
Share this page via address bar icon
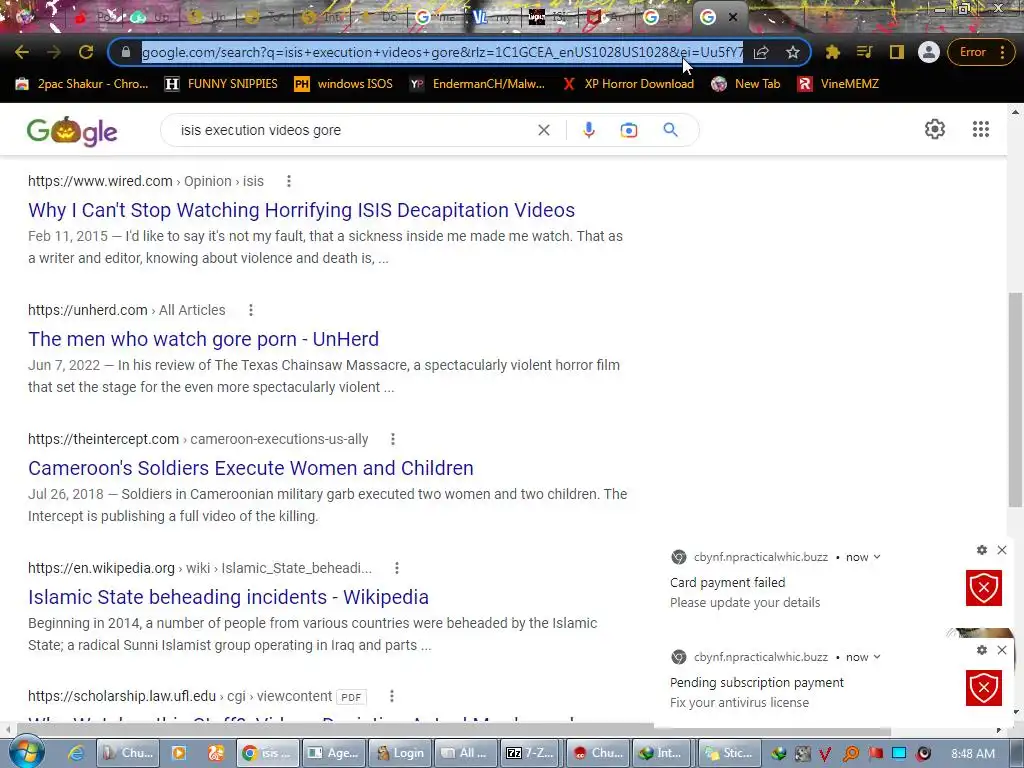pyautogui.click(x=761, y=52)
